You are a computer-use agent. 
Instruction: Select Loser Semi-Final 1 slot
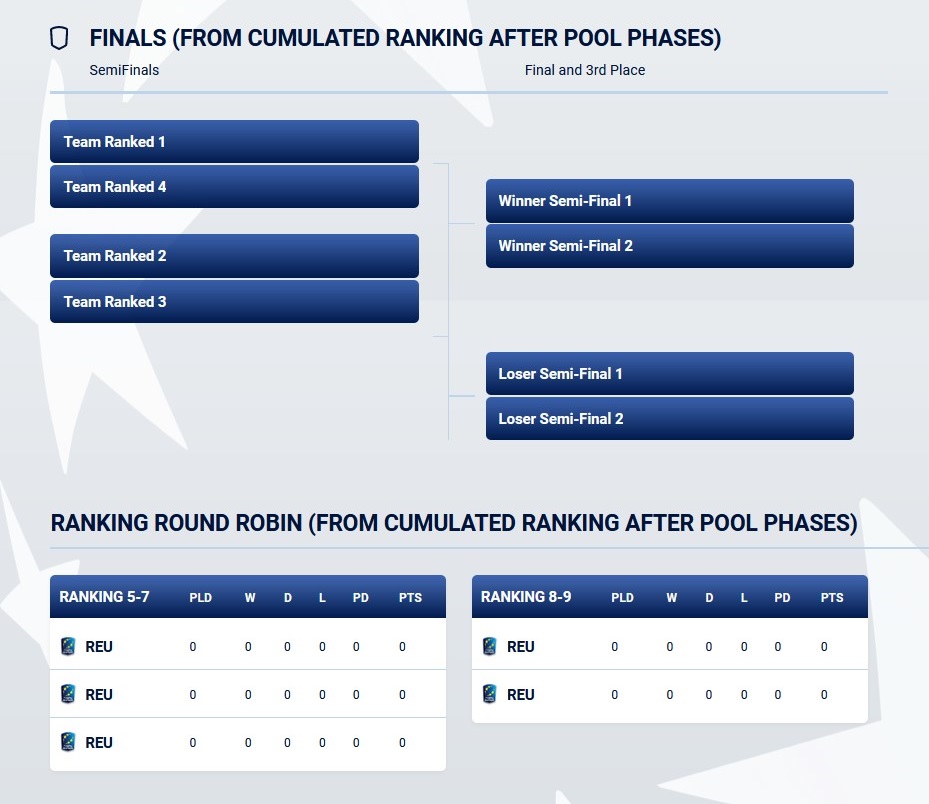669,374
